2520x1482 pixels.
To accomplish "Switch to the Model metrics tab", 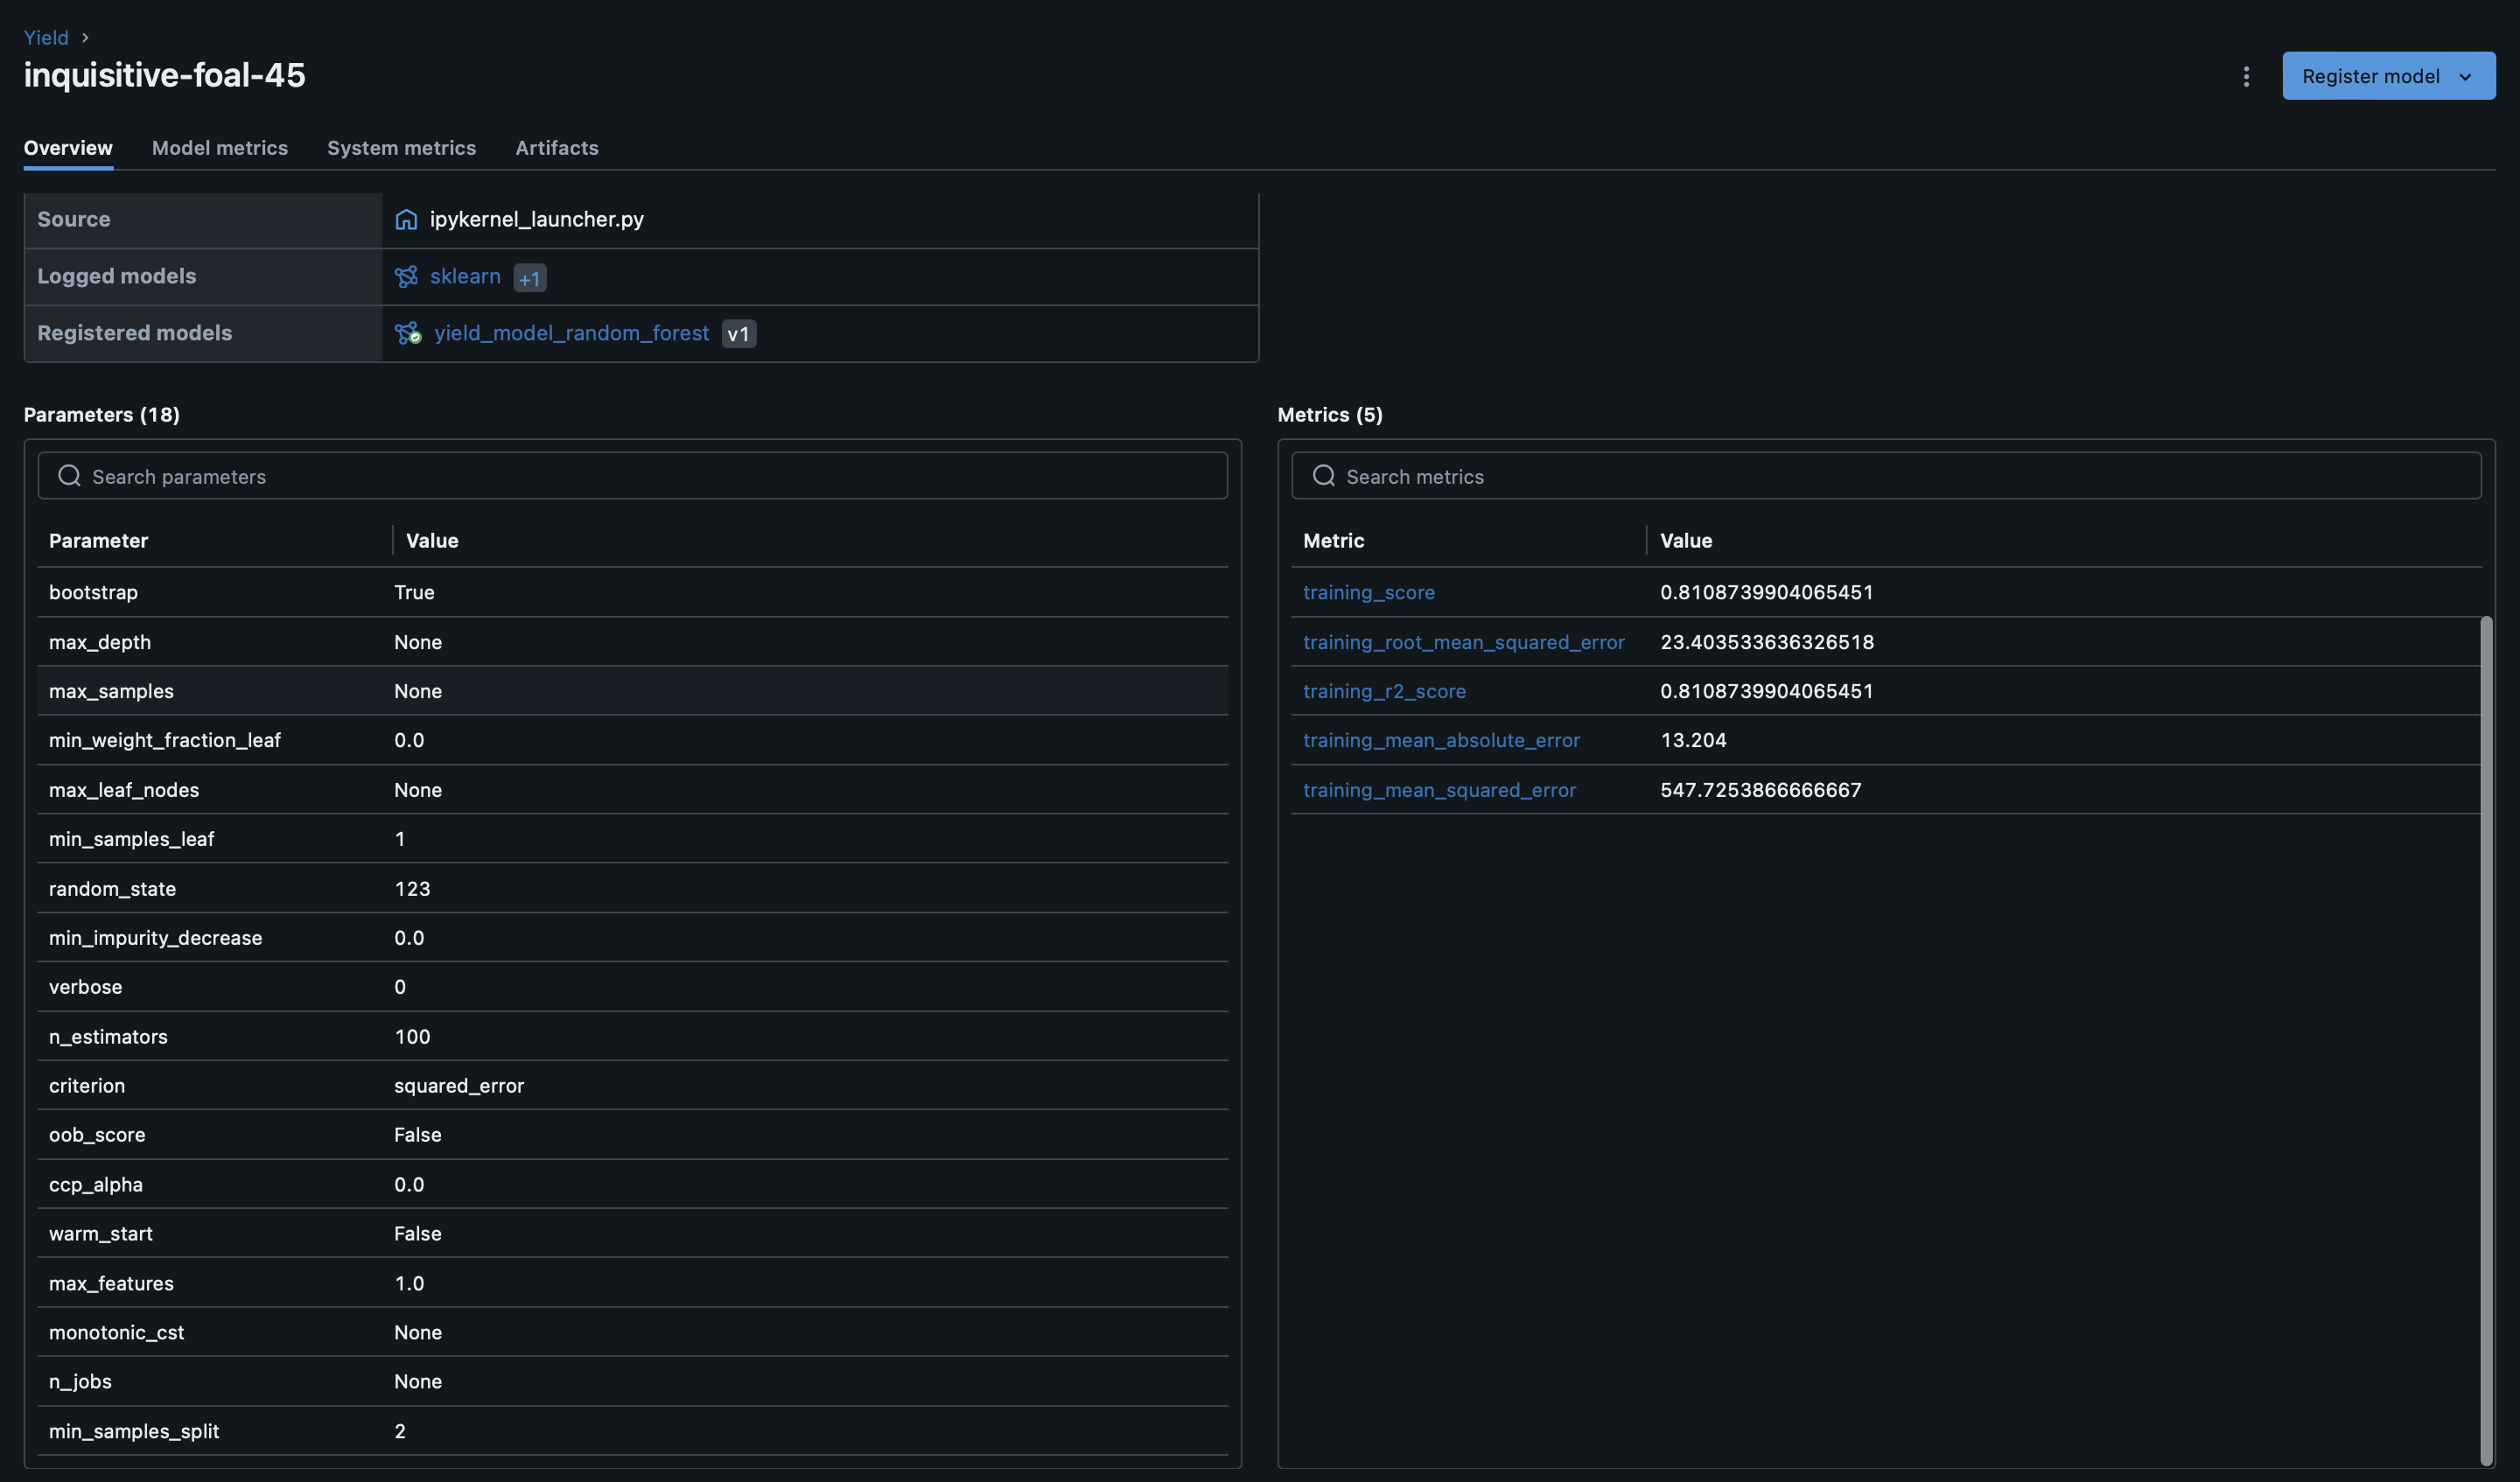I will click(220, 148).
